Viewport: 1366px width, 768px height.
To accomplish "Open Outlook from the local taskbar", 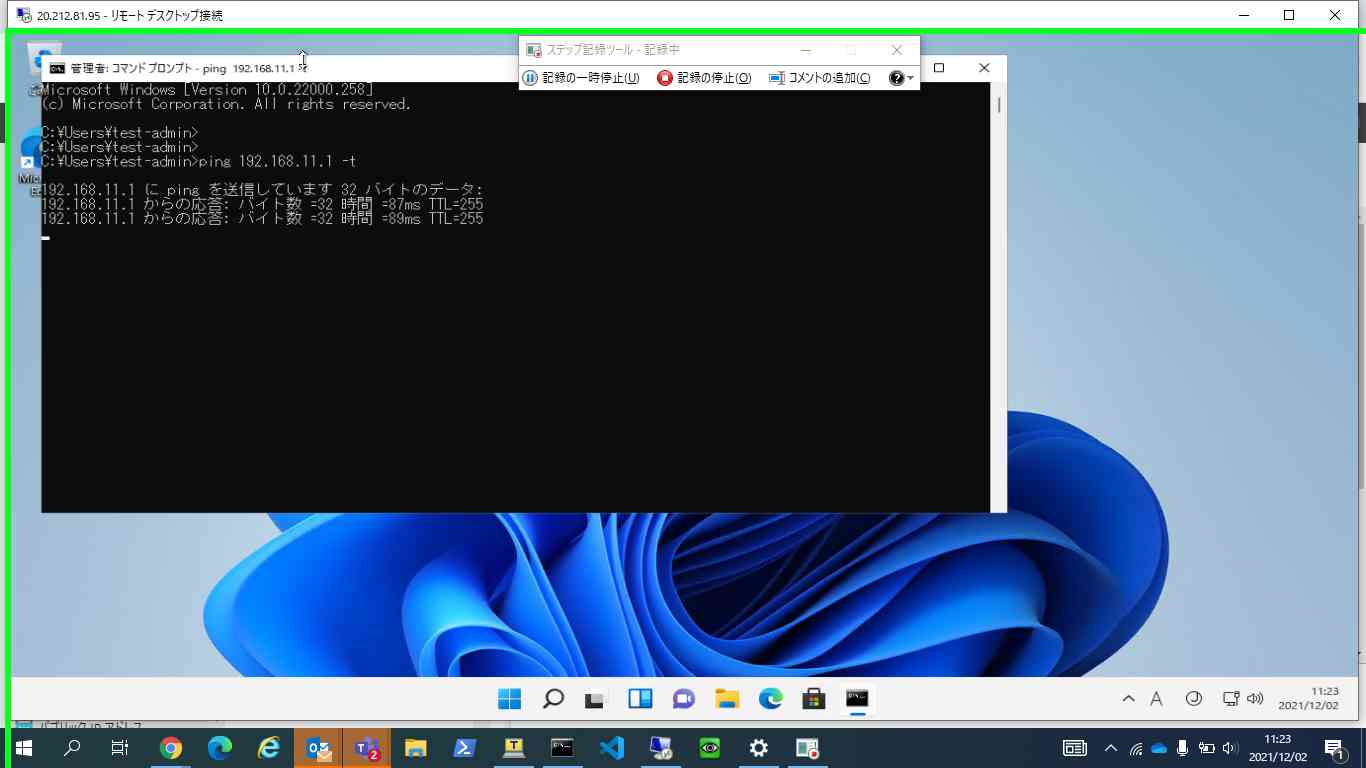I will (318, 748).
